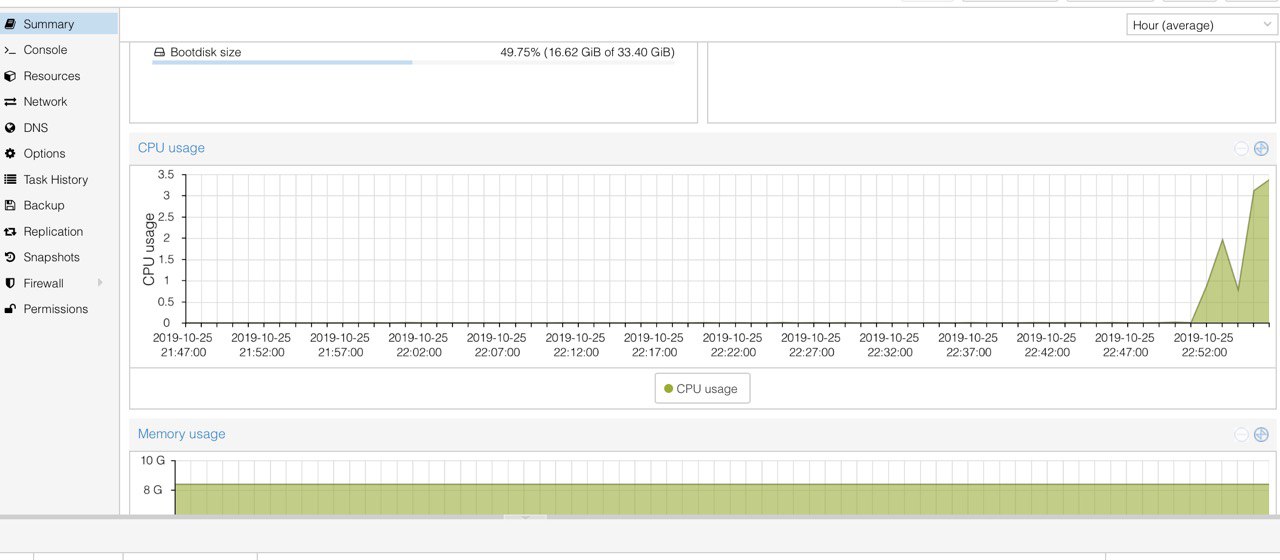1280x560 pixels.
Task: Click the Snapshots history icon
Action: [x=11, y=258]
